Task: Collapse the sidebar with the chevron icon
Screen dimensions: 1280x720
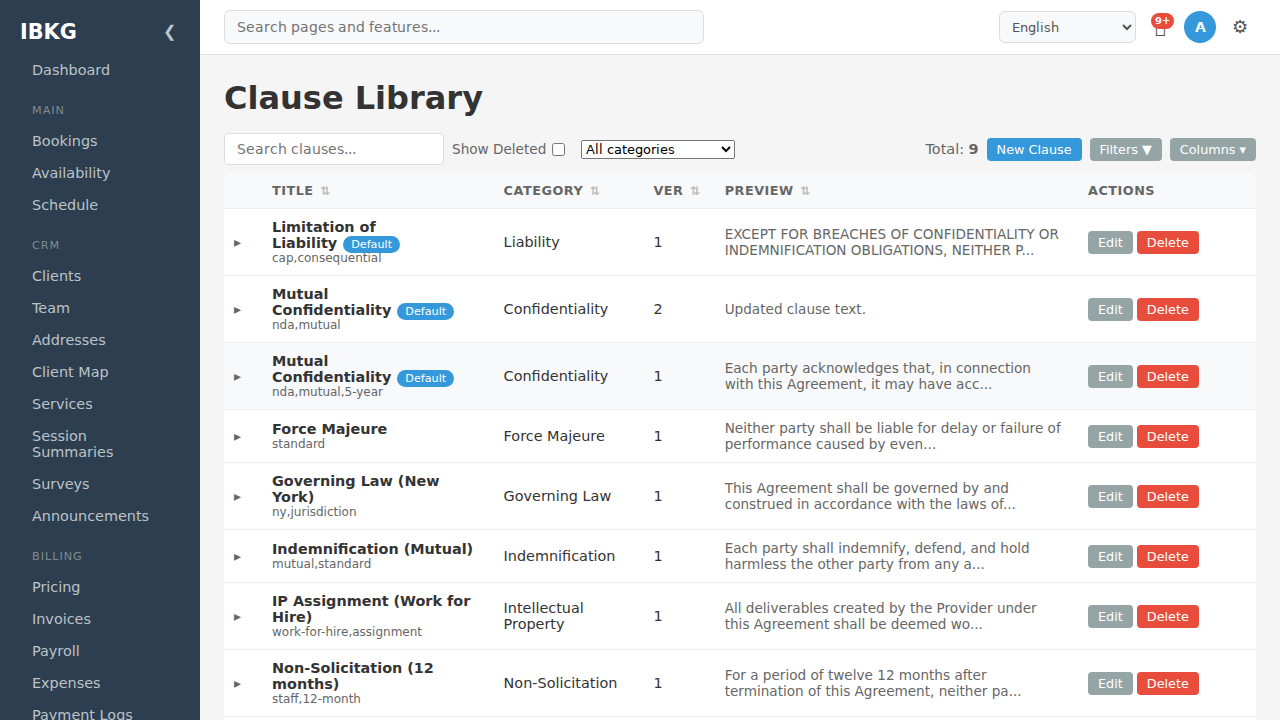Action: [x=169, y=32]
